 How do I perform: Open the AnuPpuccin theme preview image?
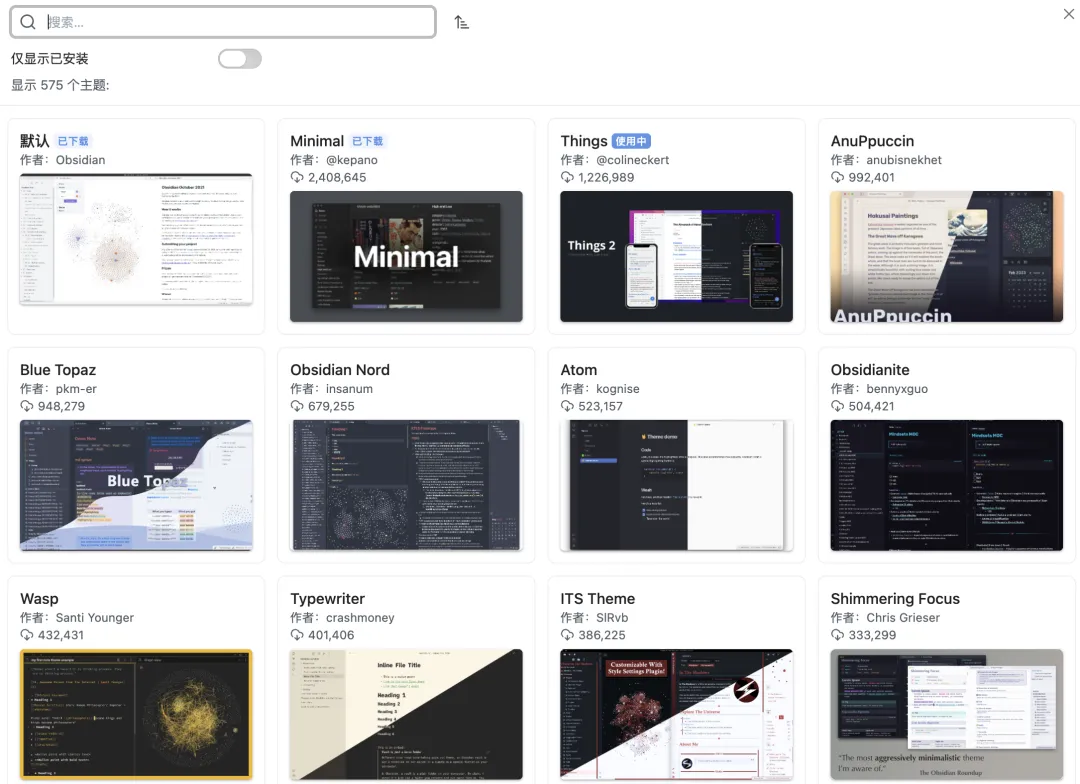(x=946, y=256)
